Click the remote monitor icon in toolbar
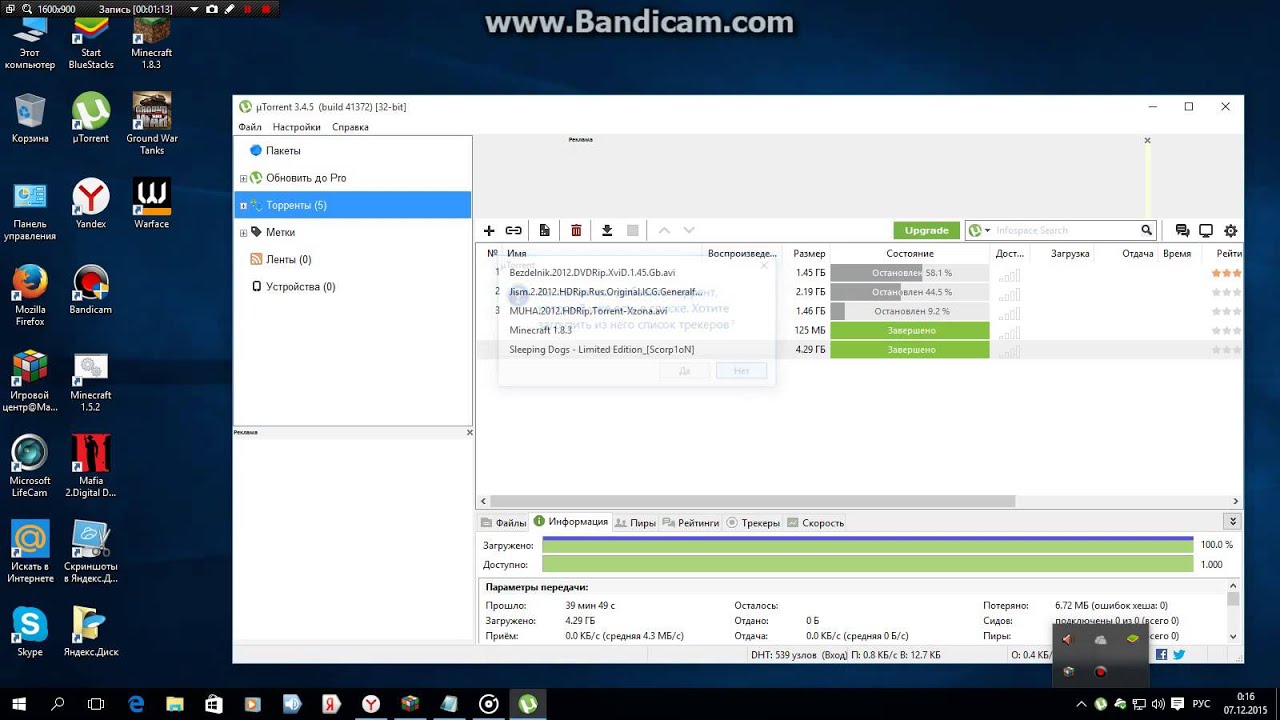 pyautogui.click(x=1206, y=231)
